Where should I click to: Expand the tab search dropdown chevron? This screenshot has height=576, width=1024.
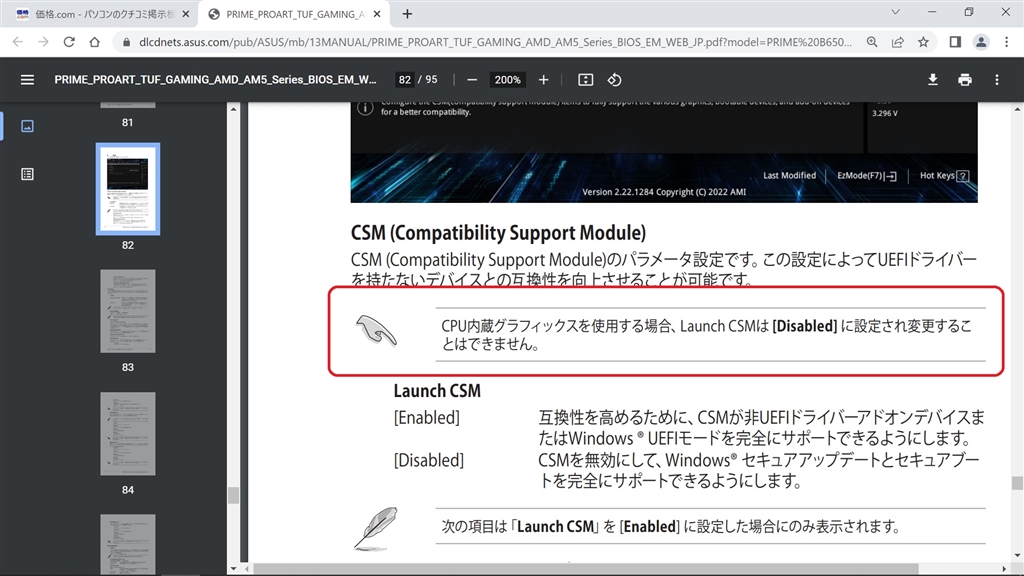tap(895, 12)
